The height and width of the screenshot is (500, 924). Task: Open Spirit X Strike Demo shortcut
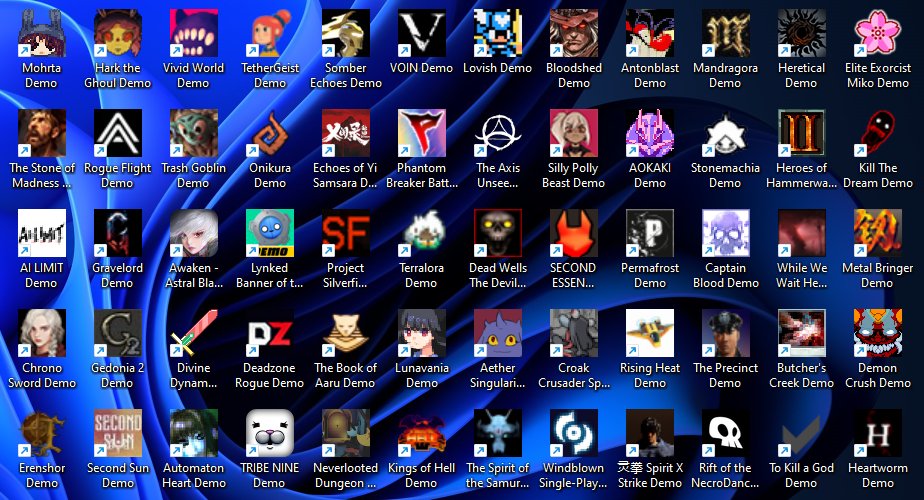[x=650, y=433]
